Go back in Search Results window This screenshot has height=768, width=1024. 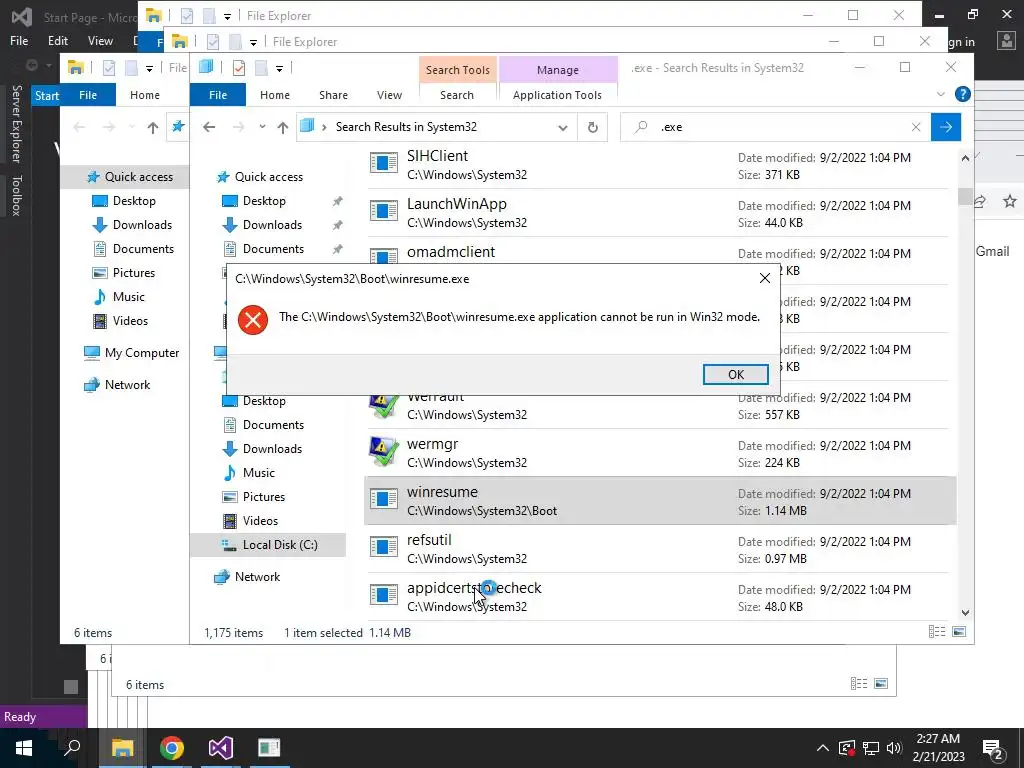[x=209, y=127]
